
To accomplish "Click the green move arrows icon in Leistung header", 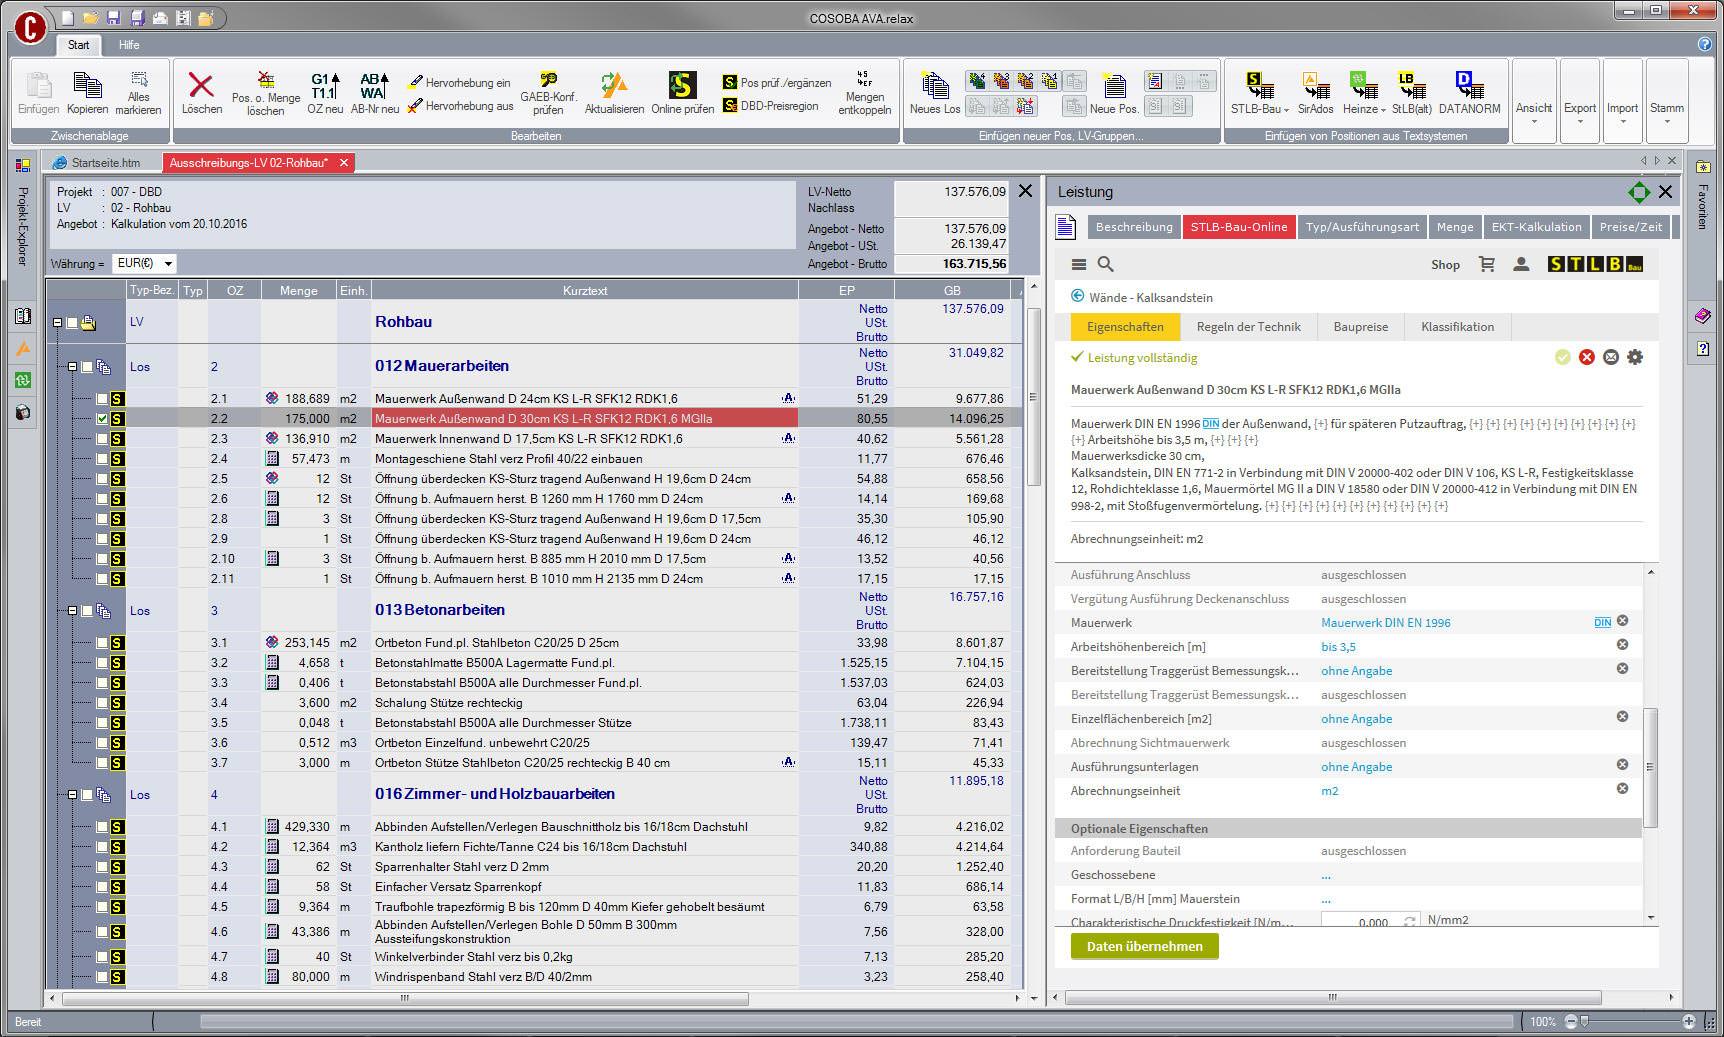I will [1638, 192].
